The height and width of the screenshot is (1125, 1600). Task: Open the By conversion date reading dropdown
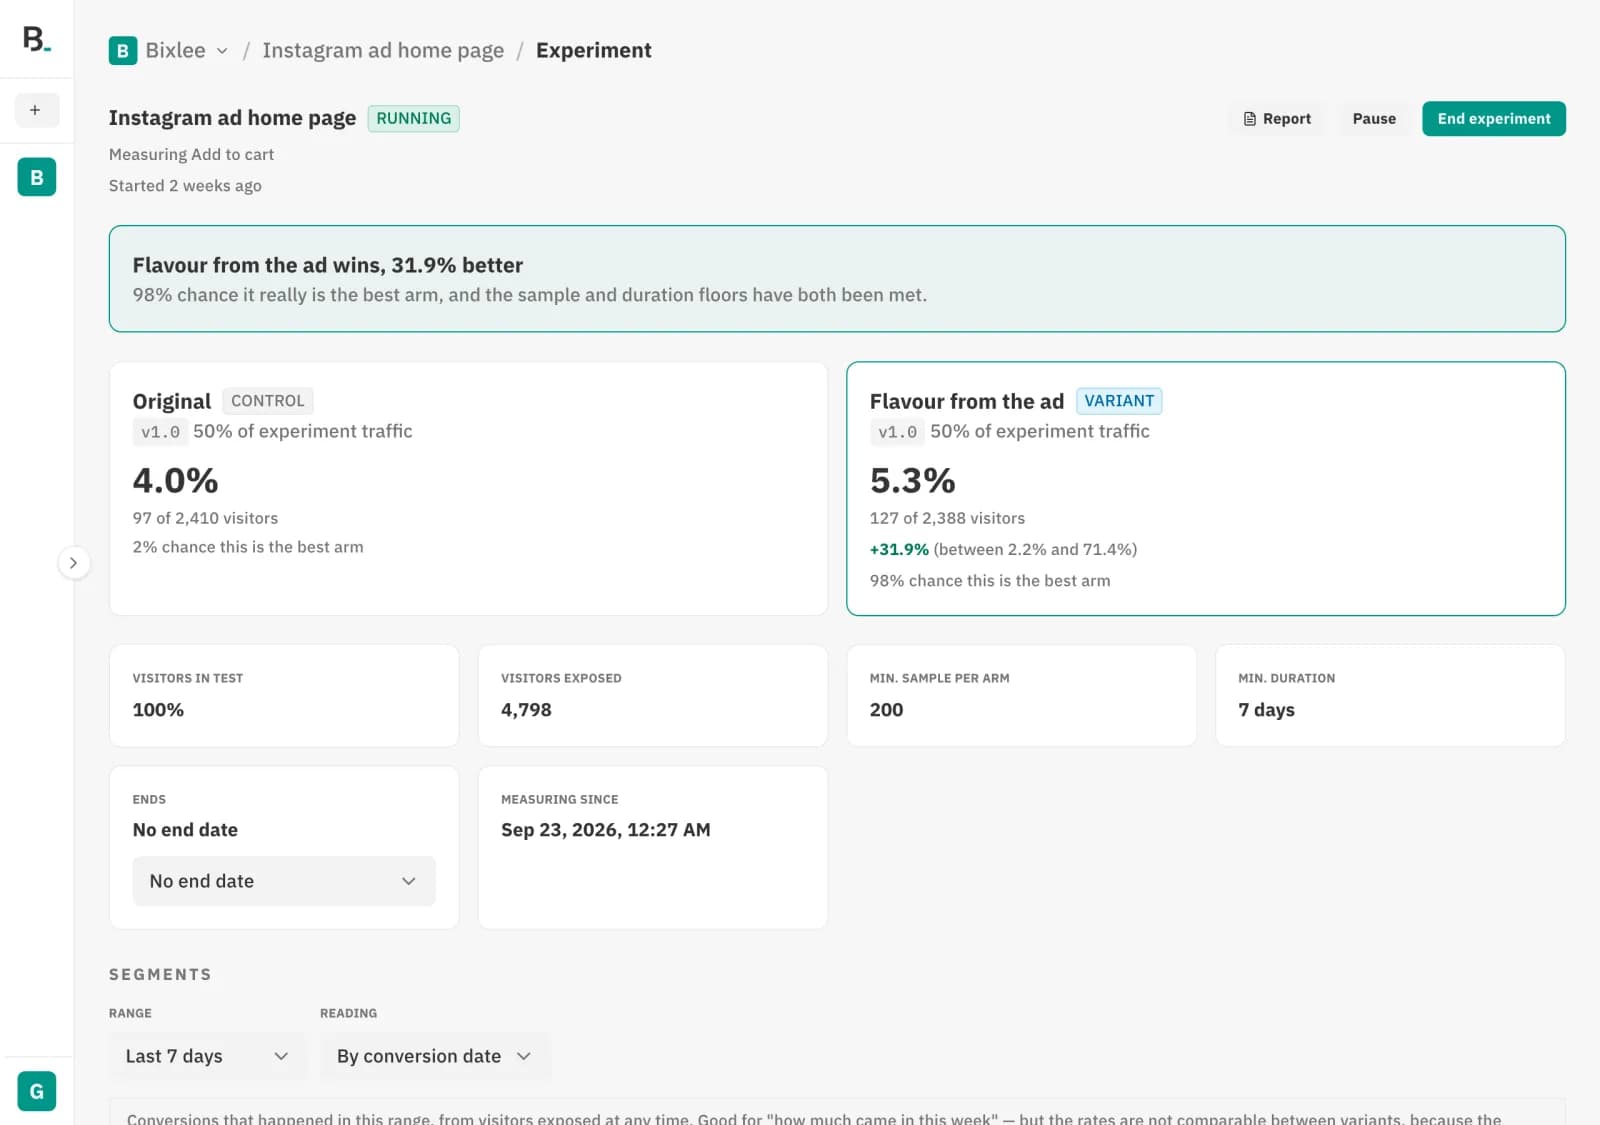tap(435, 1056)
